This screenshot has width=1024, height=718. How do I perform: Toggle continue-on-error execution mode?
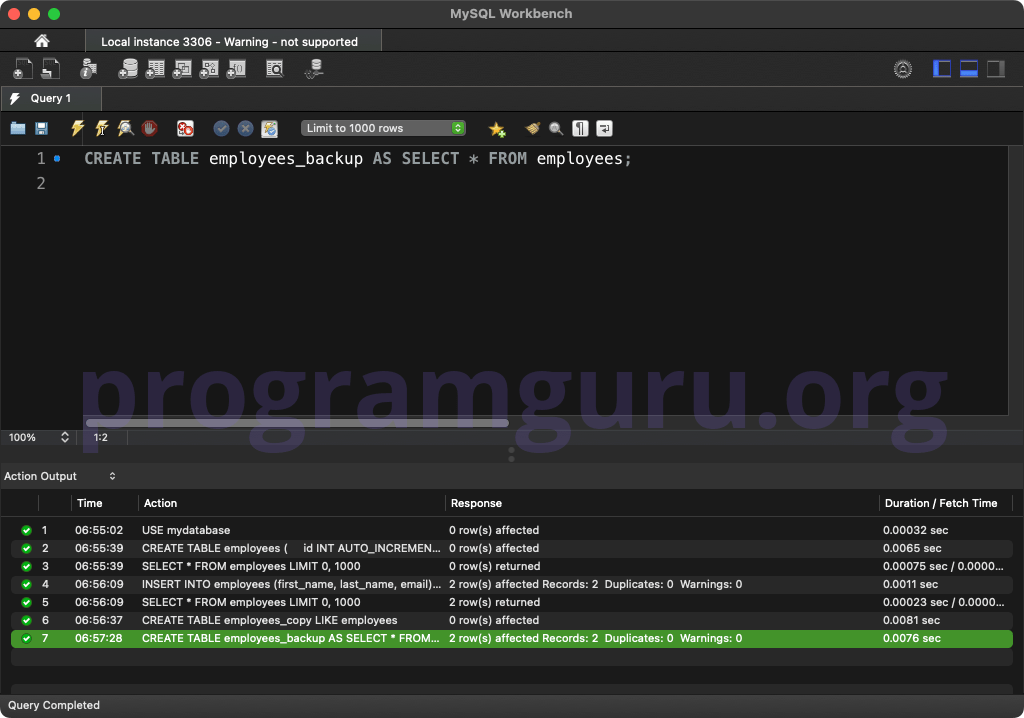click(185, 128)
